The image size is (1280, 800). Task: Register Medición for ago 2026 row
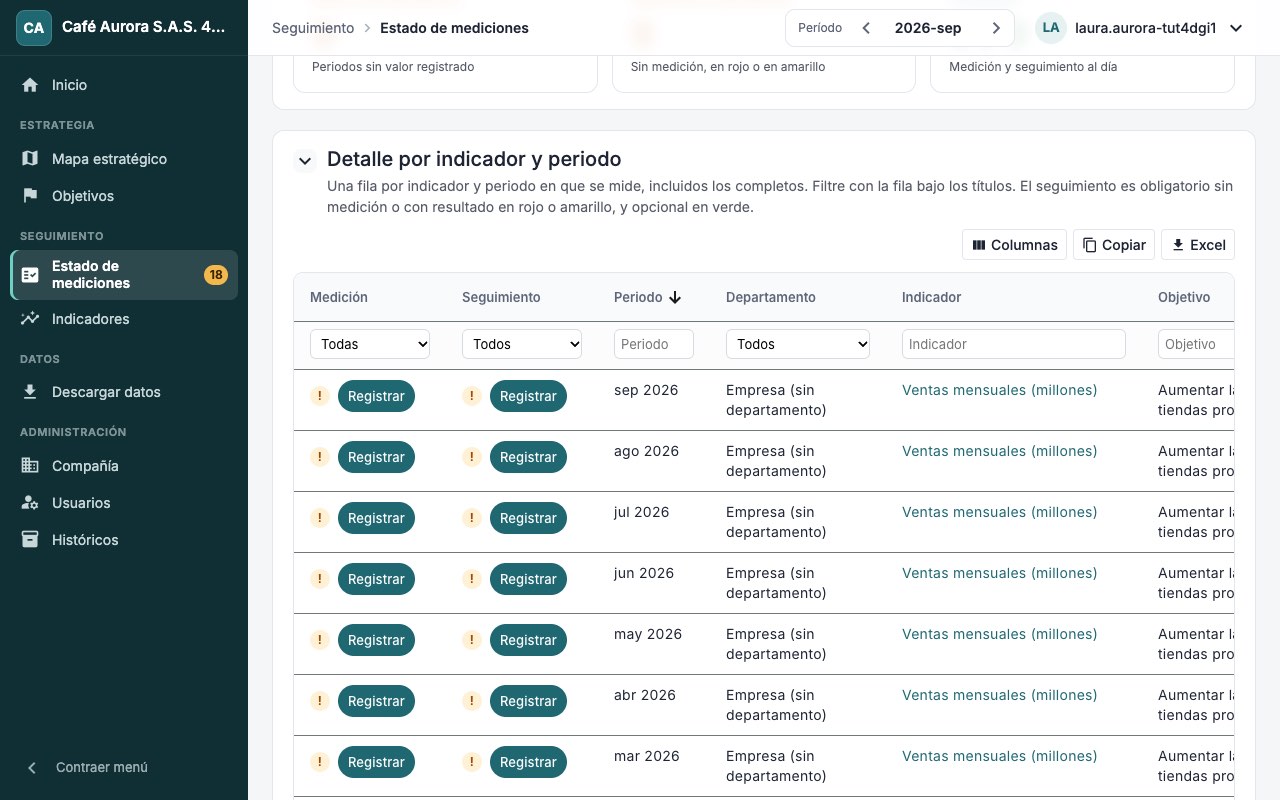pyautogui.click(x=376, y=457)
